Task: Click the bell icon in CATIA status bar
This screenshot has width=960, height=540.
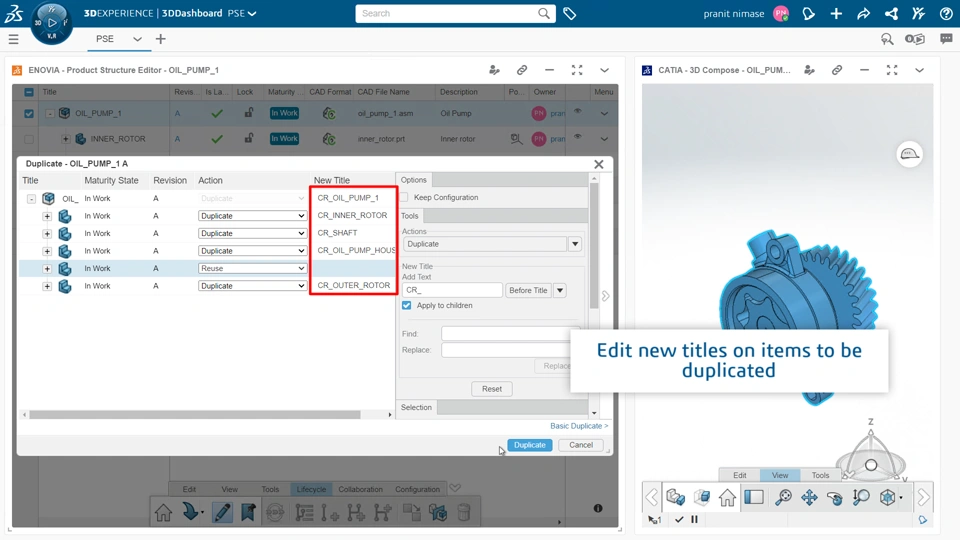Action: pyautogui.click(x=923, y=520)
